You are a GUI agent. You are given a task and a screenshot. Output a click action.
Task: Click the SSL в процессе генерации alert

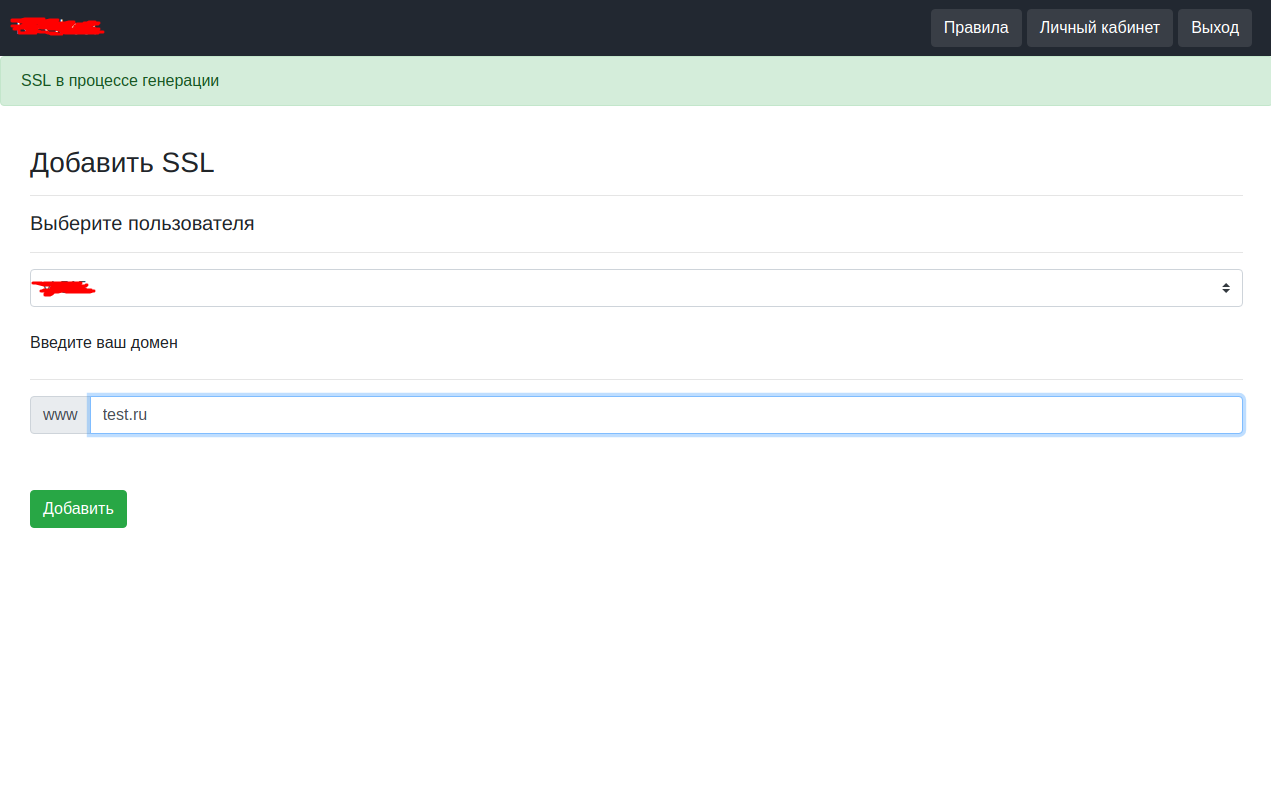click(x=120, y=81)
